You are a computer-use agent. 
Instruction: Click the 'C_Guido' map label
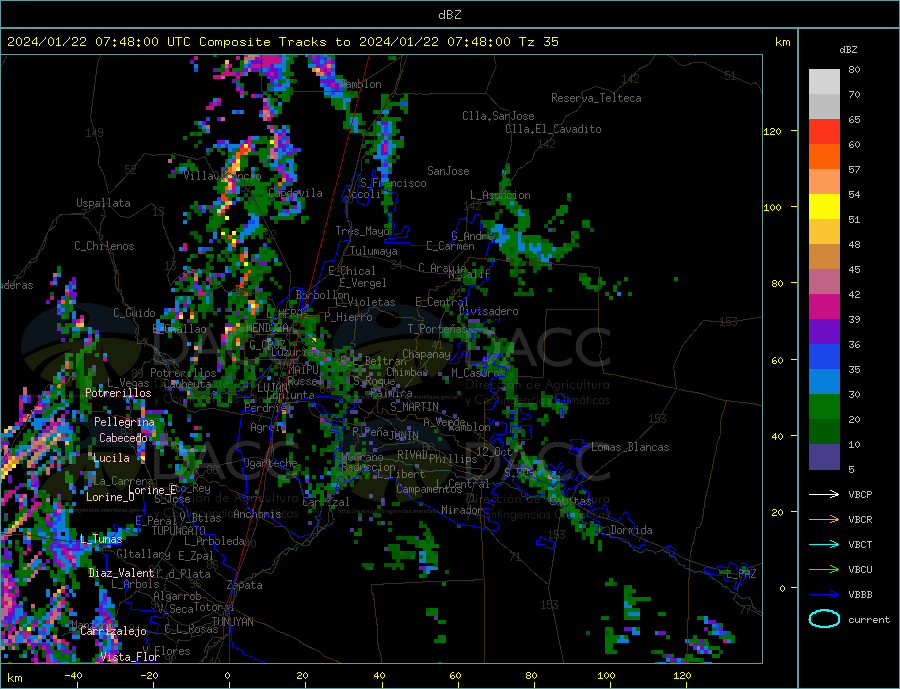point(134,312)
